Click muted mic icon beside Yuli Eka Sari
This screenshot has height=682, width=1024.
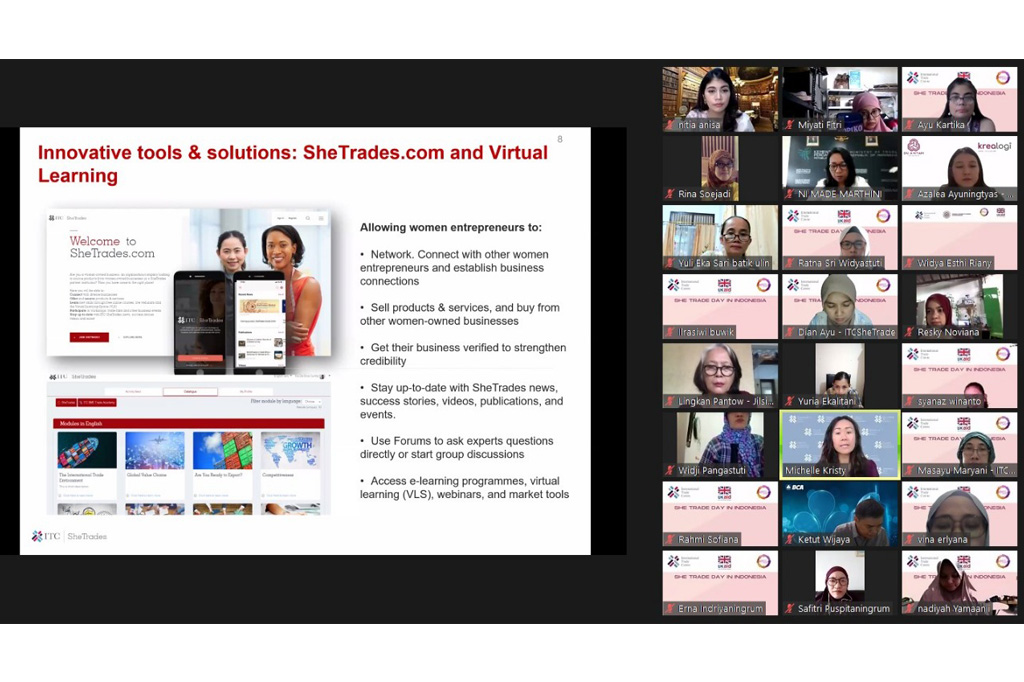(670, 263)
